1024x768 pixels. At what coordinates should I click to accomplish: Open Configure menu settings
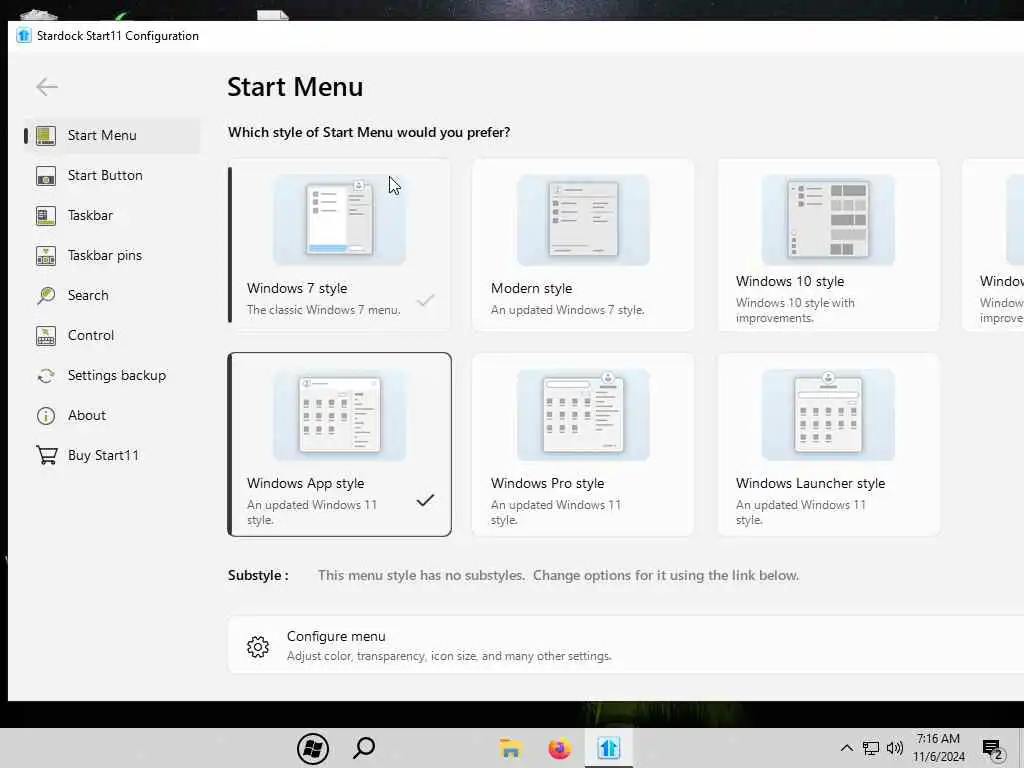pyautogui.click(x=626, y=645)
